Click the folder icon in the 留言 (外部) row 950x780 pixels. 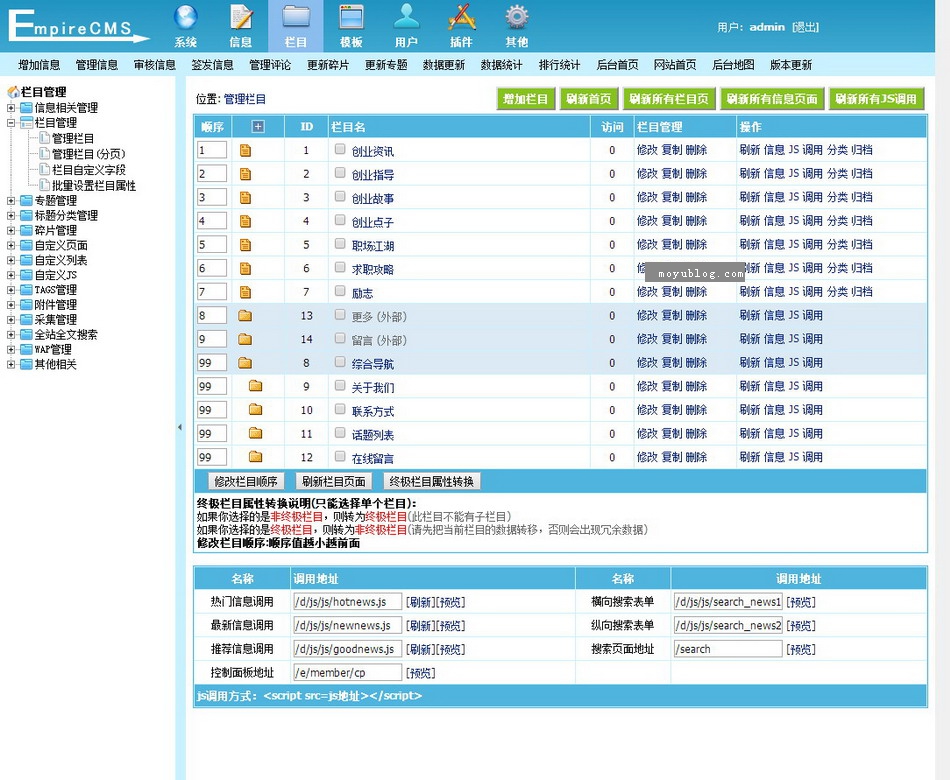[245, 339]
